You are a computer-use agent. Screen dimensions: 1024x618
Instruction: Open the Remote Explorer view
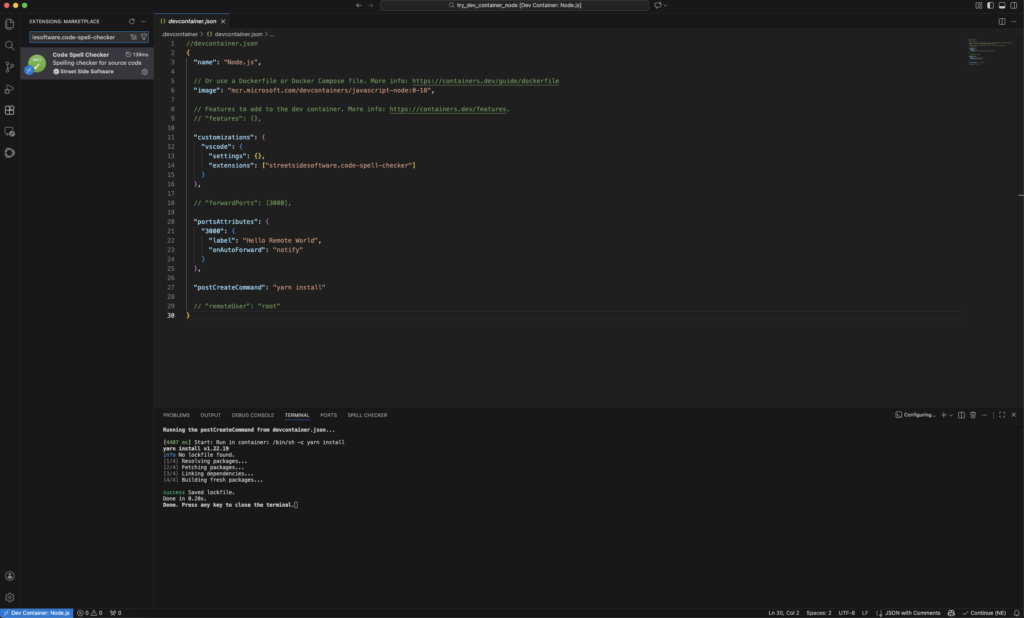pyautogui.click(x=10, y=131)
